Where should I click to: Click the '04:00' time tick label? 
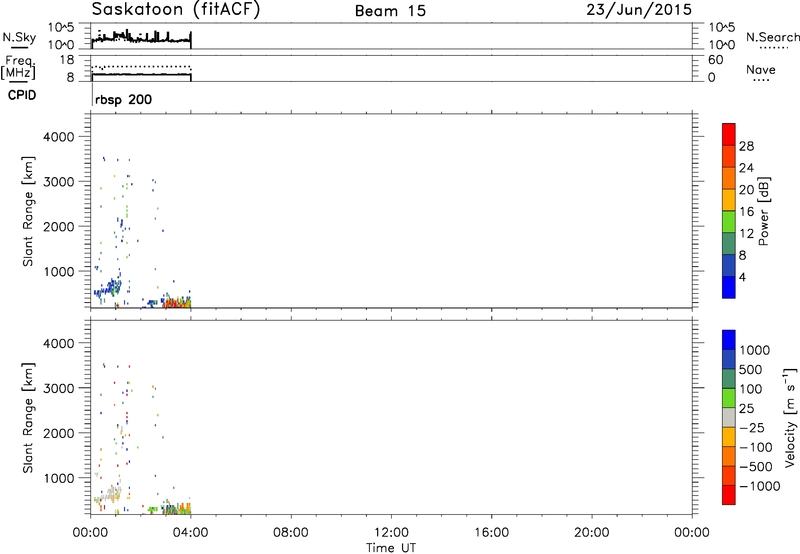(191, 533)
